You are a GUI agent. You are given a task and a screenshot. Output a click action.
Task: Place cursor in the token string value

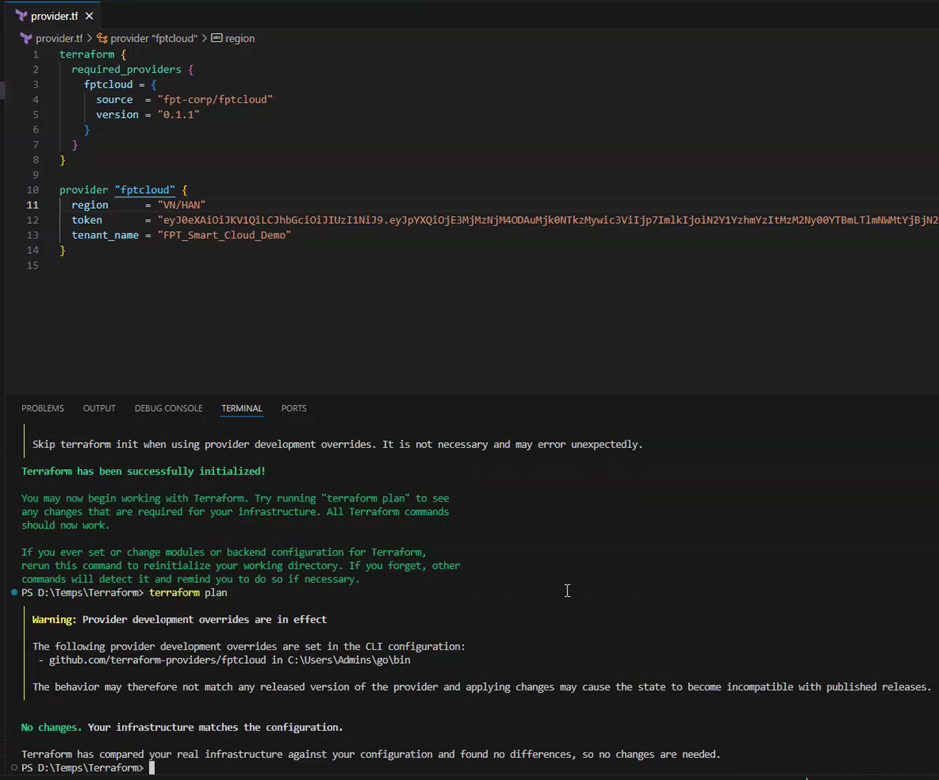point(500,220)
